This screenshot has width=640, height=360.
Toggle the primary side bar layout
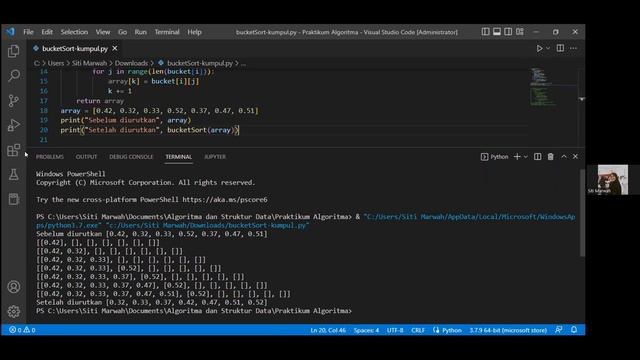(x=485, y=32)
